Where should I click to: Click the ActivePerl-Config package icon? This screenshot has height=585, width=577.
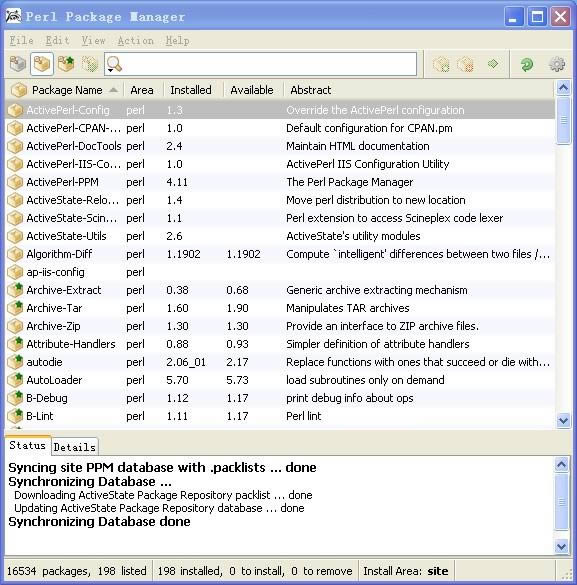15,110
